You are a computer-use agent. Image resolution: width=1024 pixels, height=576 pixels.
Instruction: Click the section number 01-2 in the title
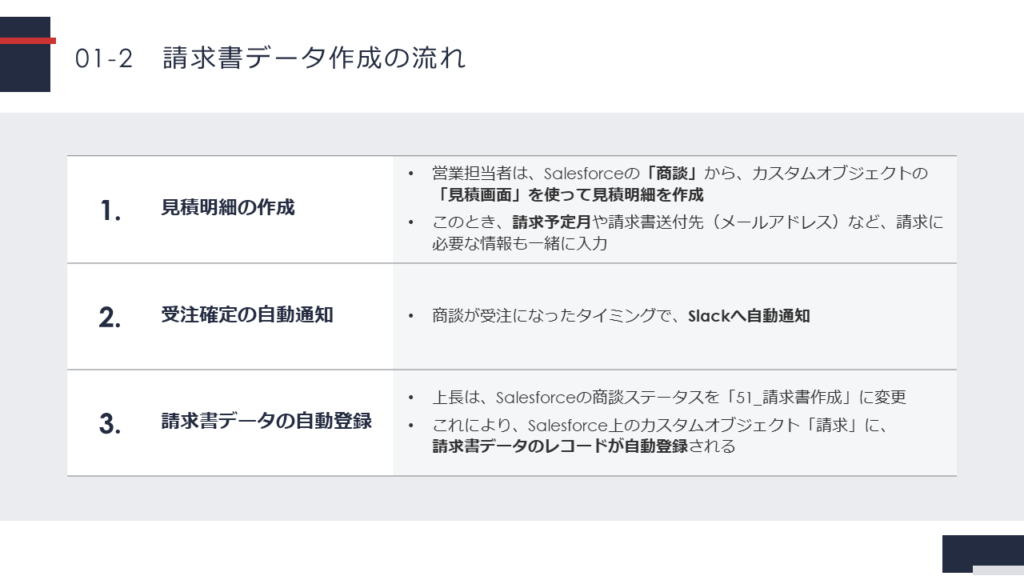pyautogui.click(x=104, y=59)
